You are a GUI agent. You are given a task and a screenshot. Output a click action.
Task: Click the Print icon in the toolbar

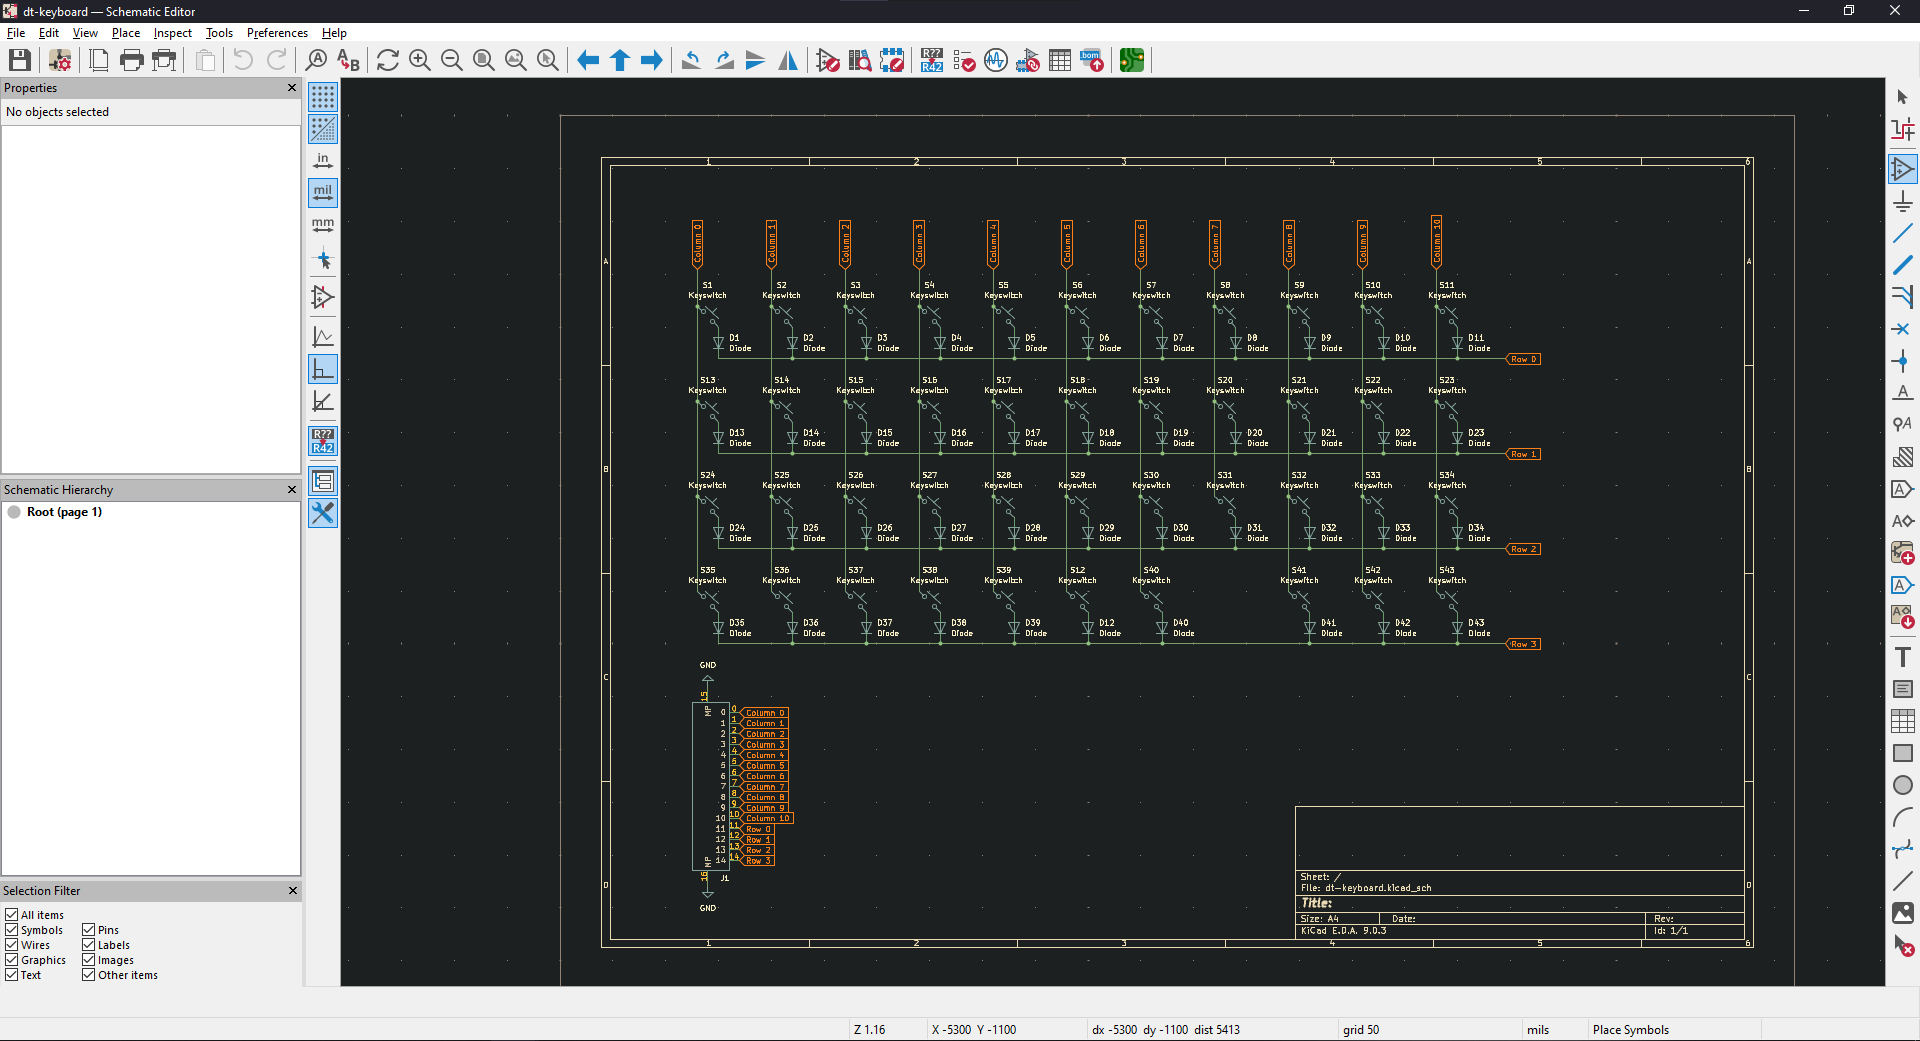click(x=131, y=60)
